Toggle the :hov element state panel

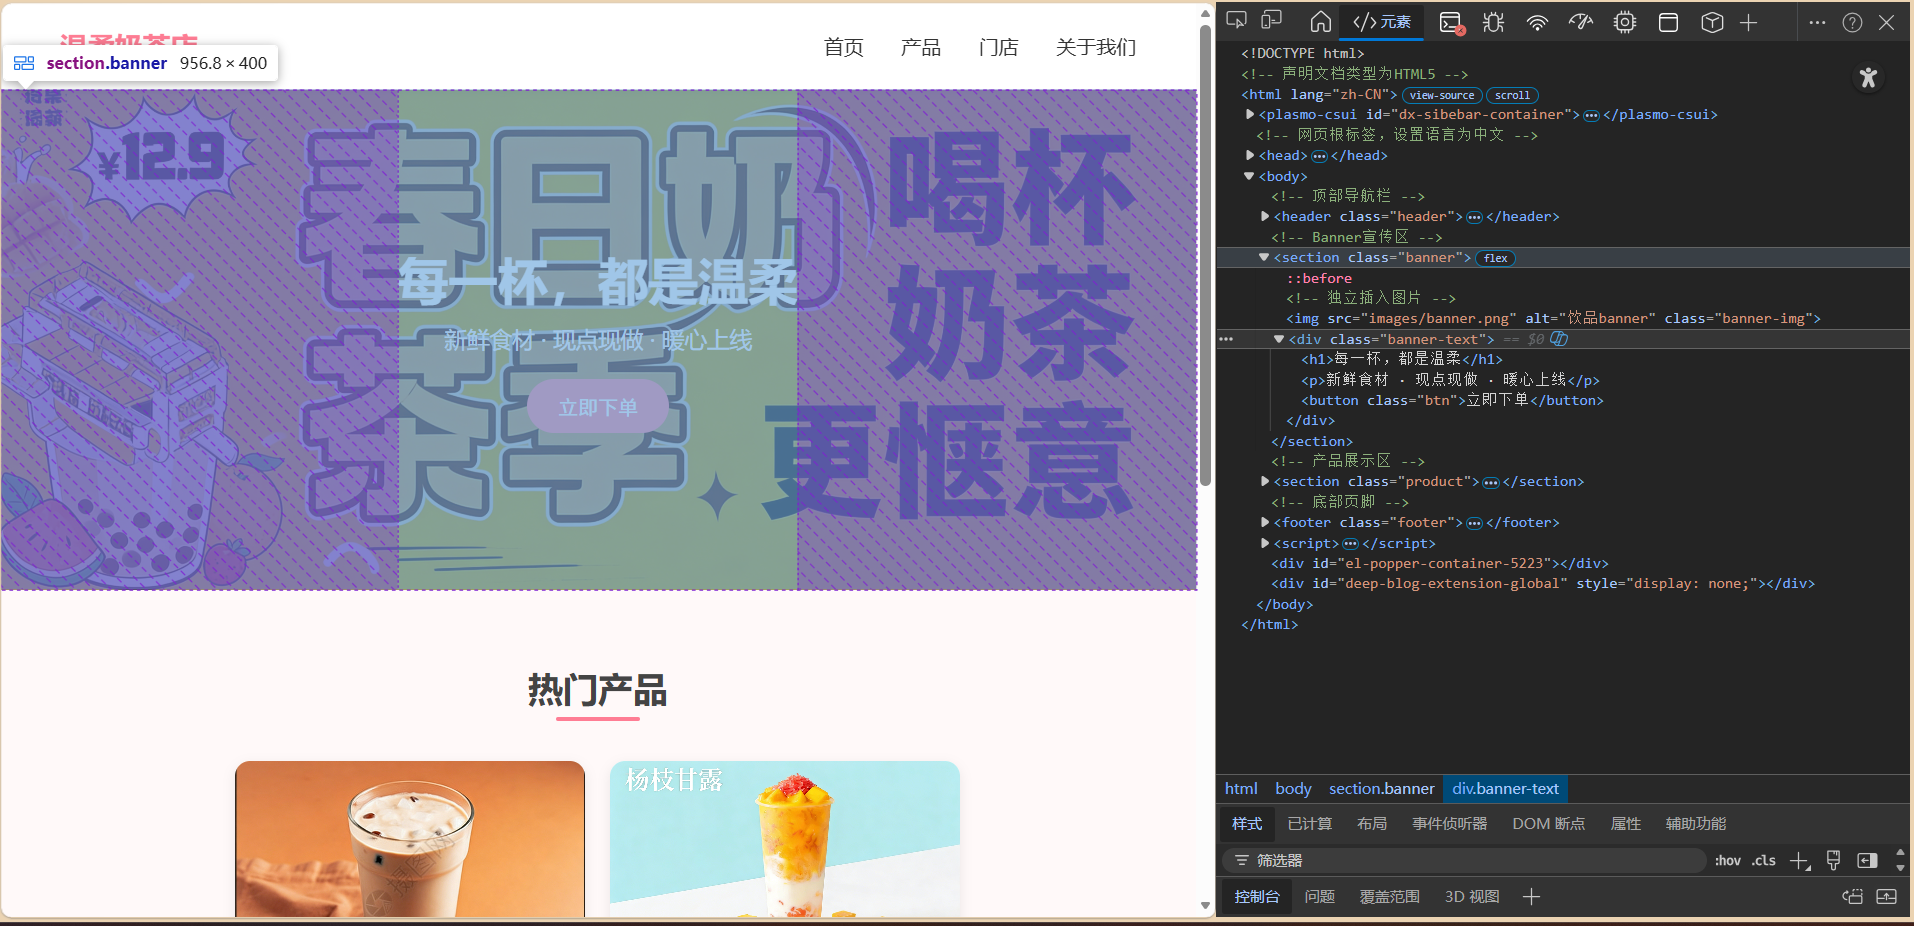point(1727,860)
